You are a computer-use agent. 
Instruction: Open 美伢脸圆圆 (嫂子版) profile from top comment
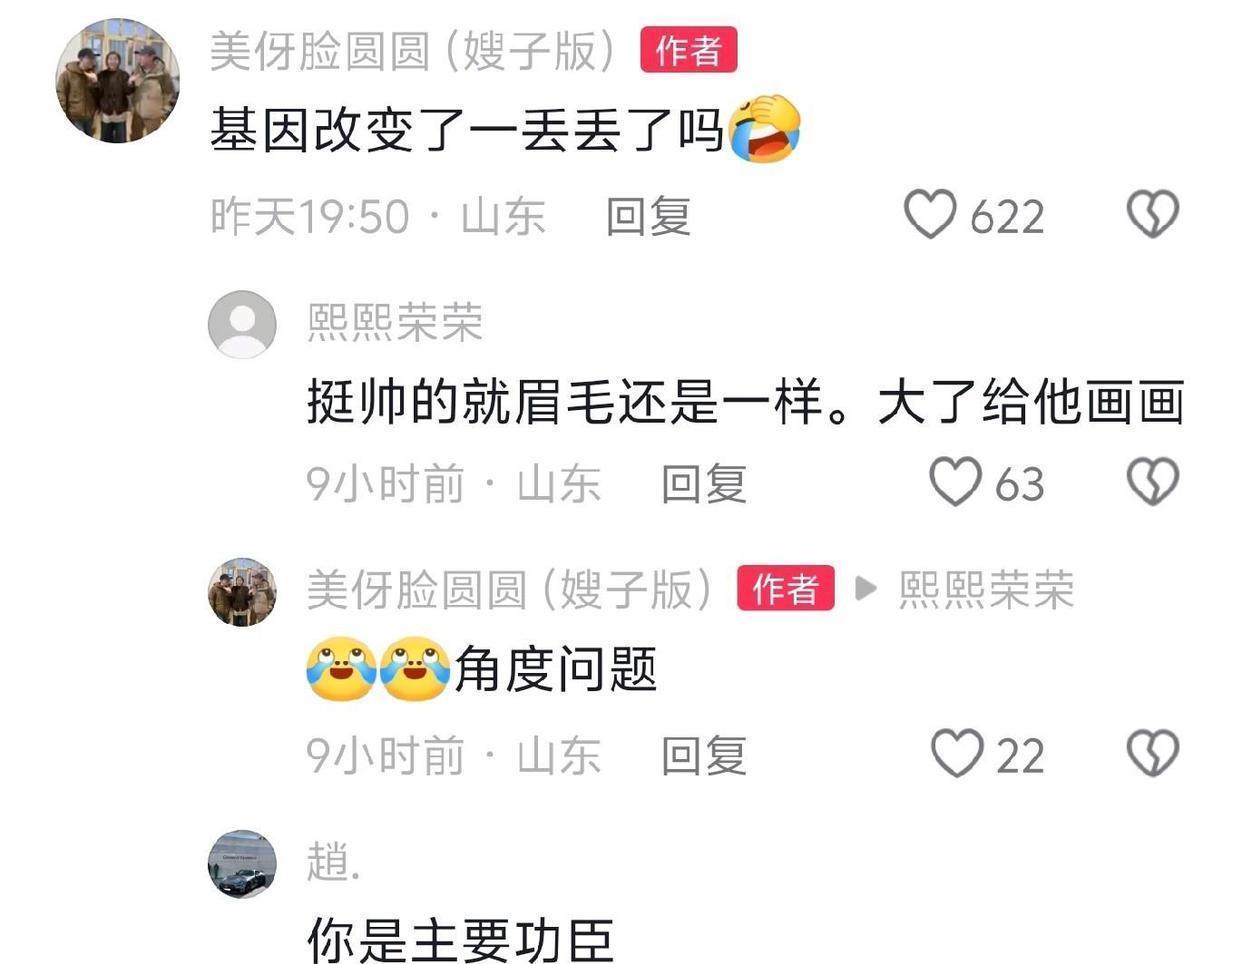(x=412, y=51)
